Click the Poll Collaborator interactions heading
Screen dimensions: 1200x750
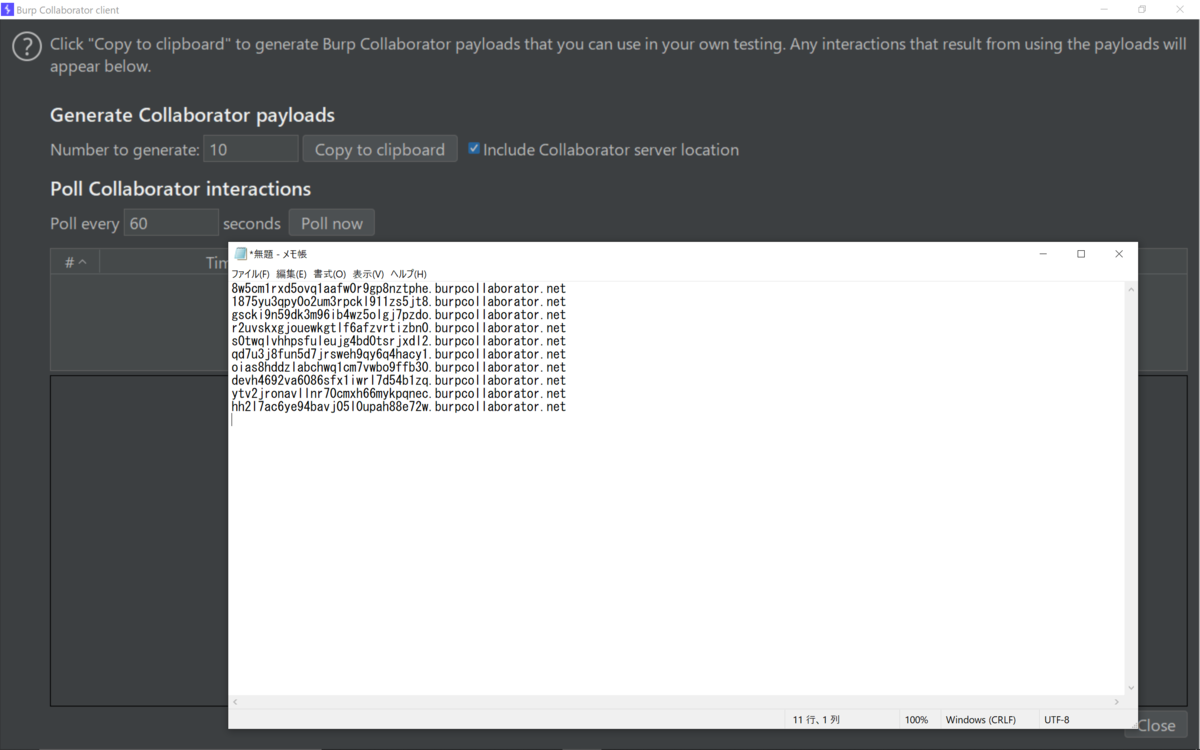180,189
